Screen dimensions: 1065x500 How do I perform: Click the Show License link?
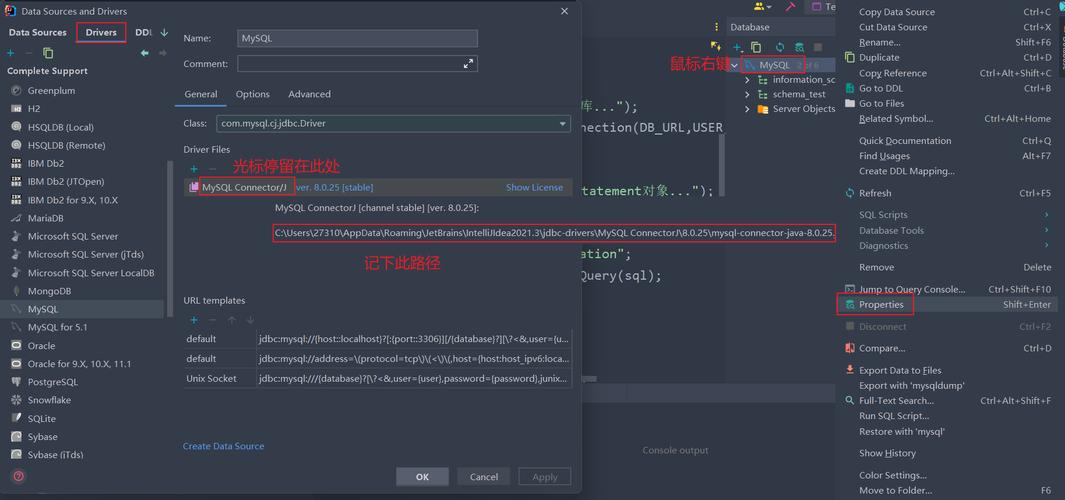[534, 187]
